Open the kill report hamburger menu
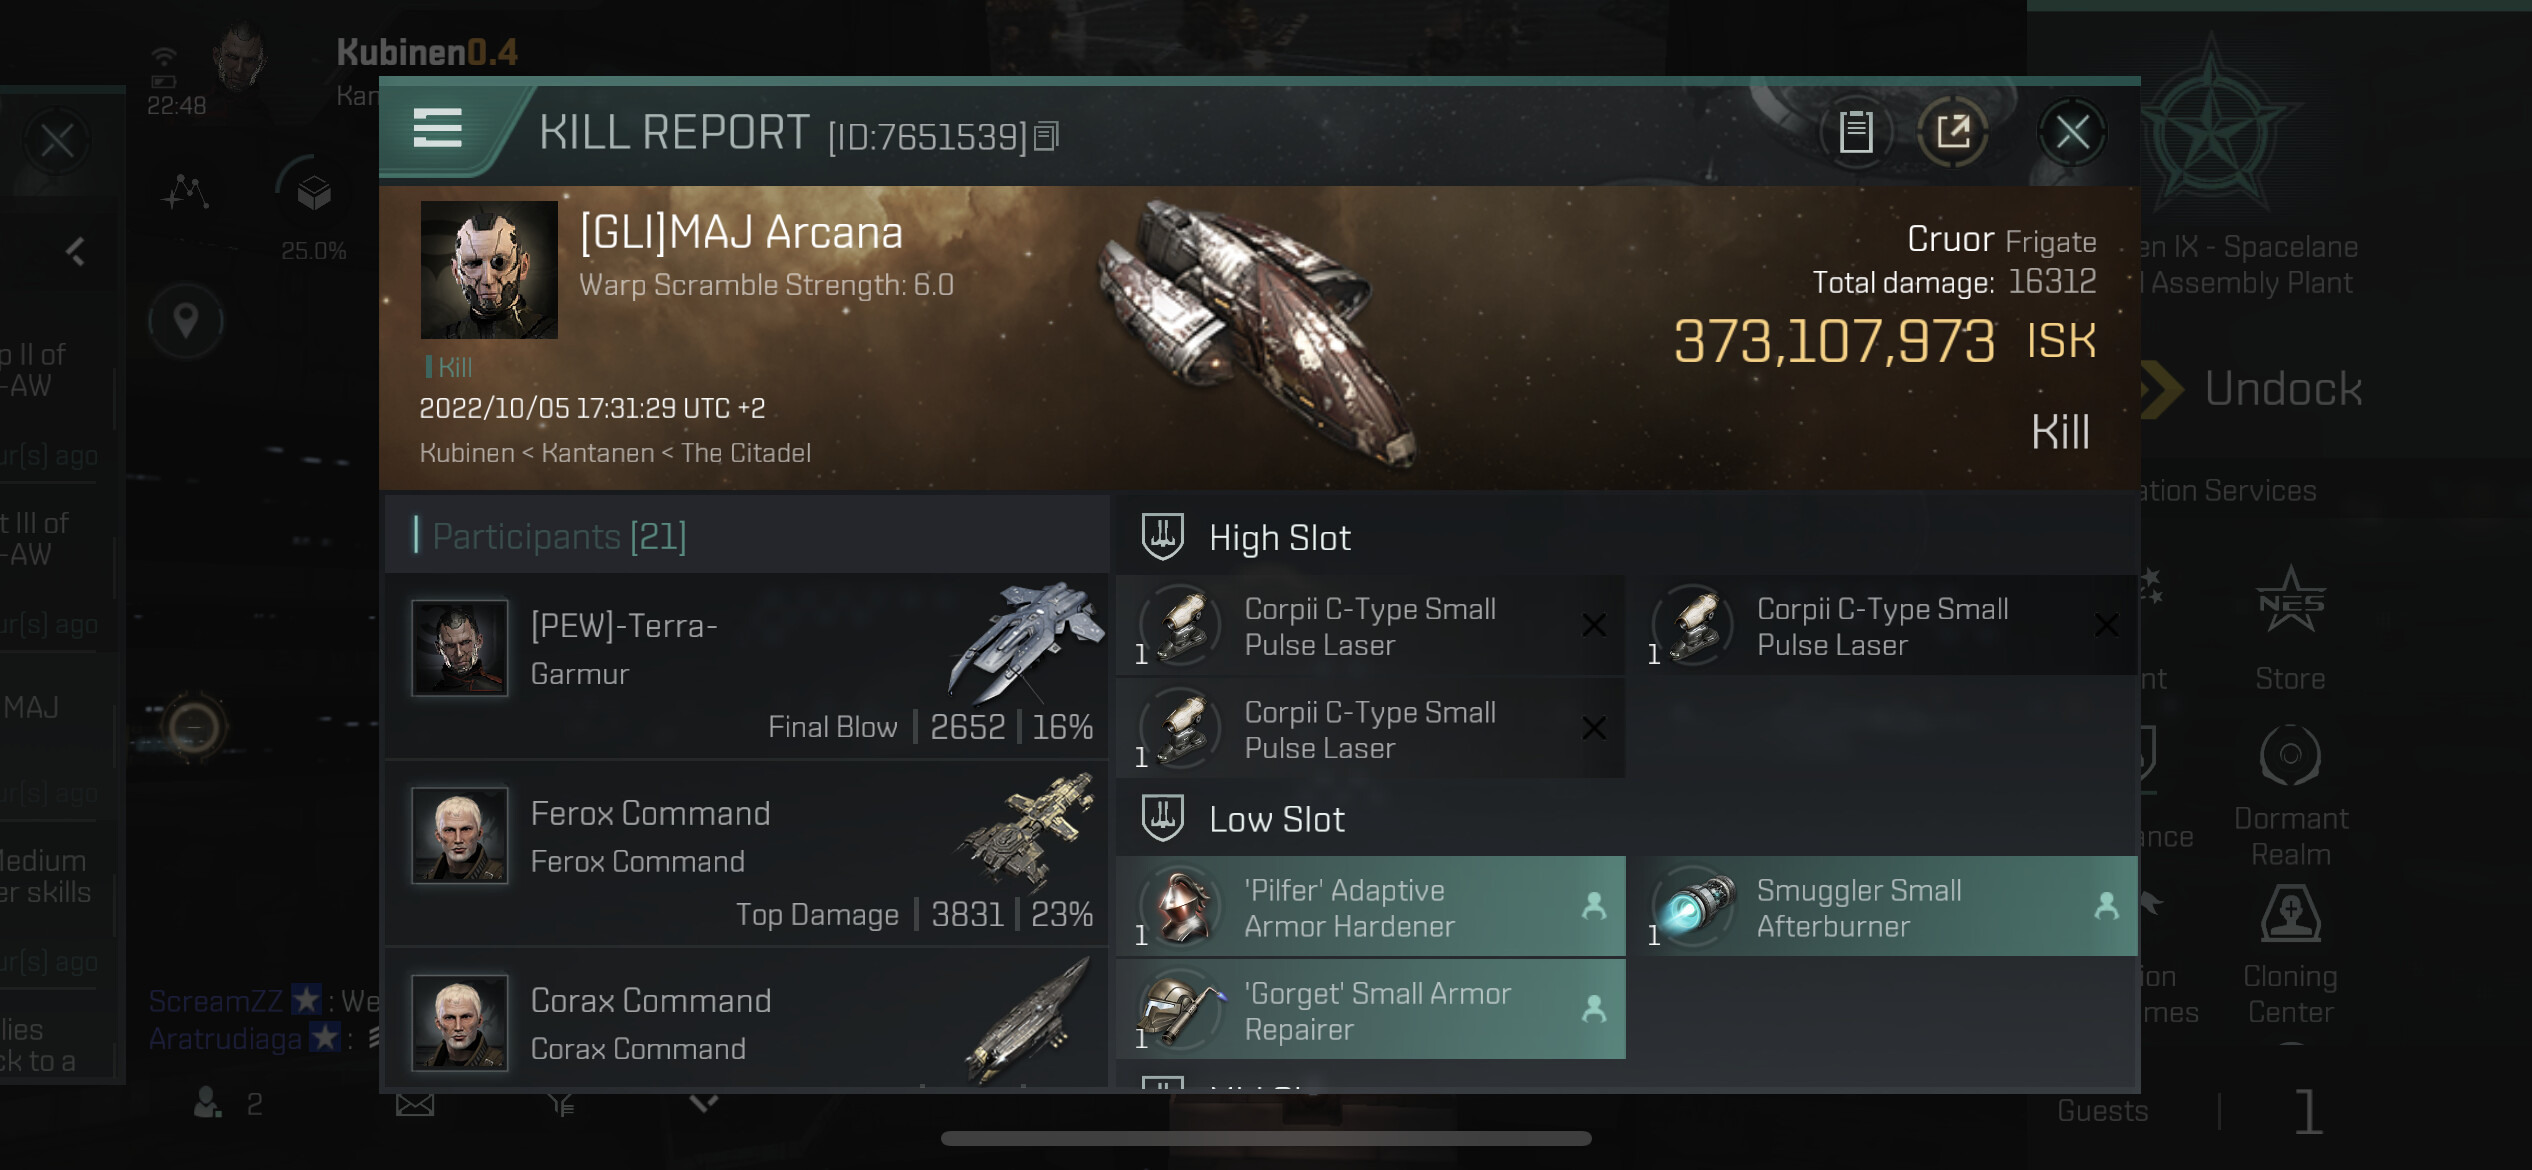The image size is (2532, 1170). tap(437, 128)
